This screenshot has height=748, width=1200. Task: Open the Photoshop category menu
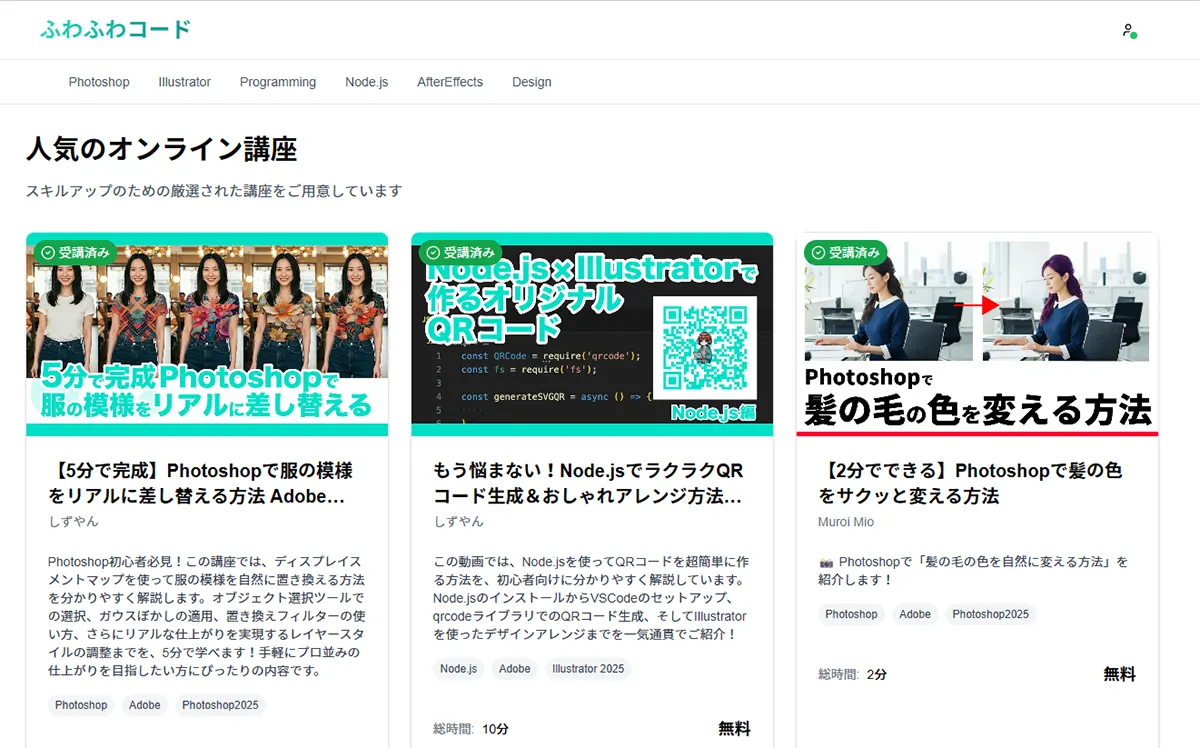pos(99,82)
